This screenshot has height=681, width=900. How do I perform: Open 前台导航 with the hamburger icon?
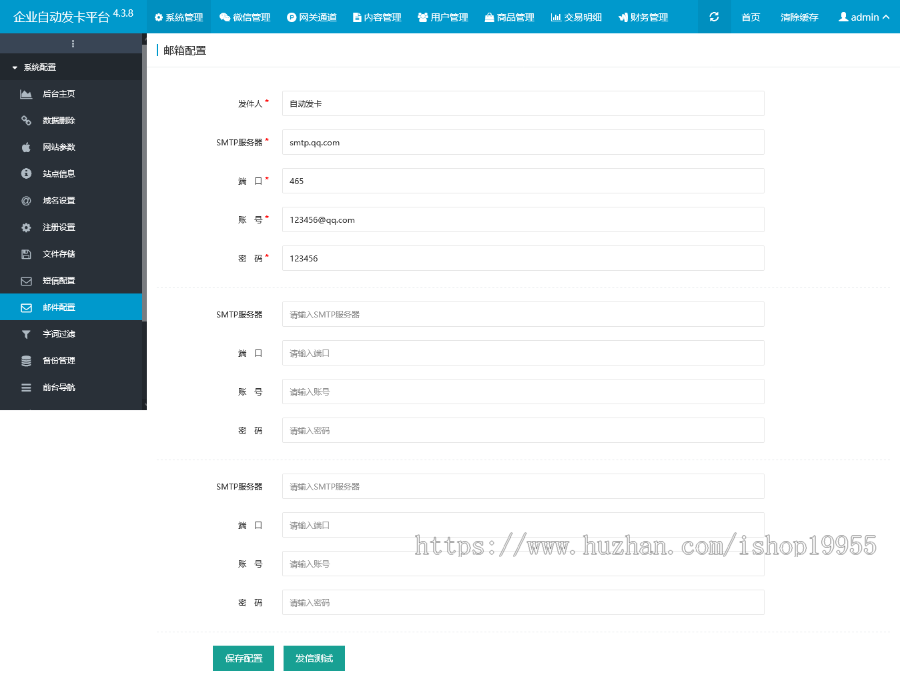(71, 388)
